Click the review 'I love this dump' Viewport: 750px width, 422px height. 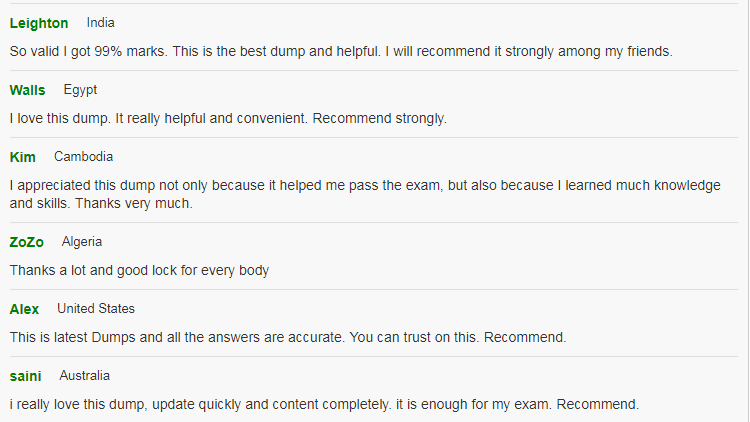228,118
